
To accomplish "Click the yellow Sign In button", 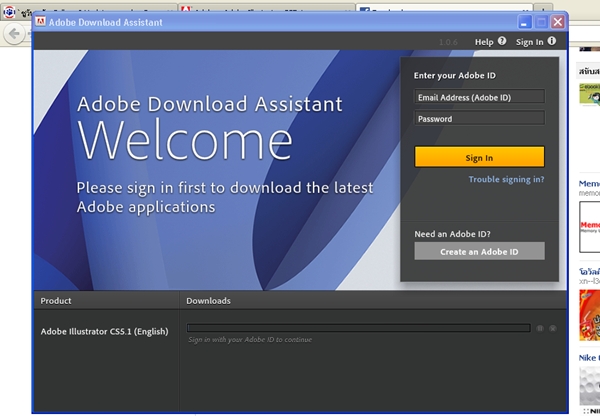I will pos(479,157).
